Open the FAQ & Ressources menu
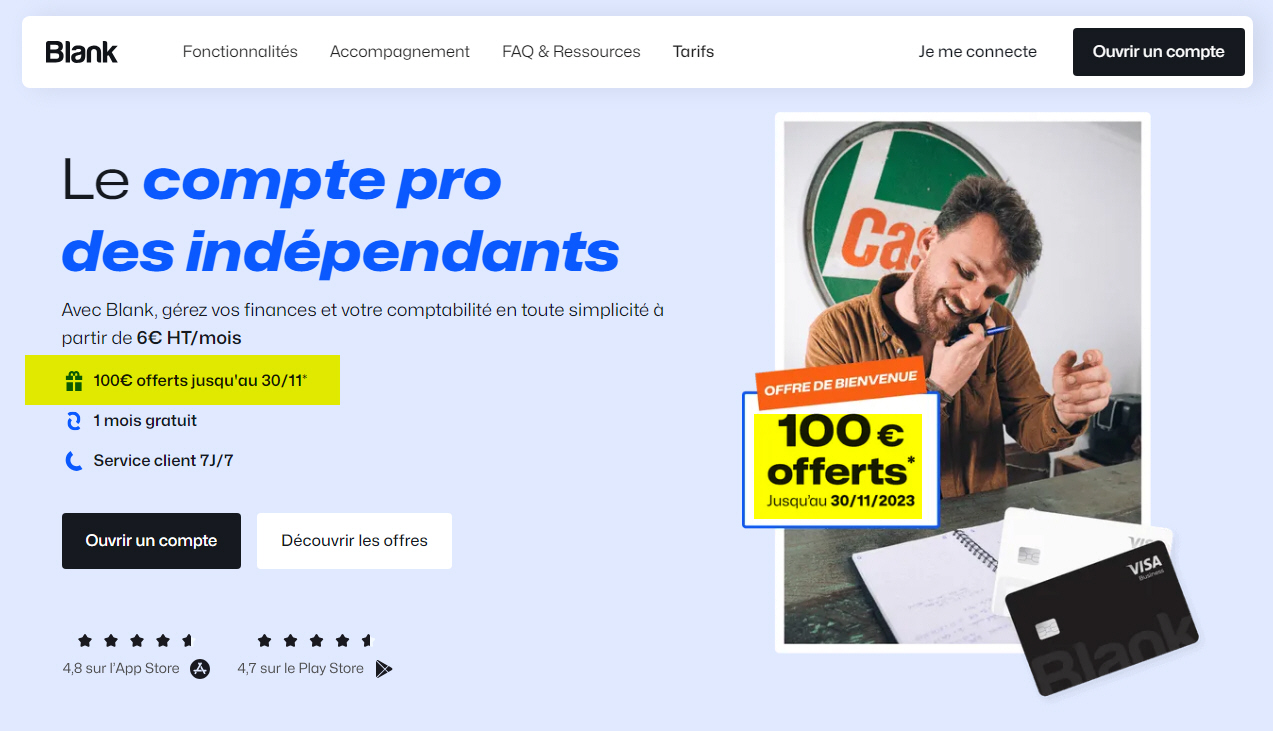This screenshot has width=1273, height=731. click(571, 52)
